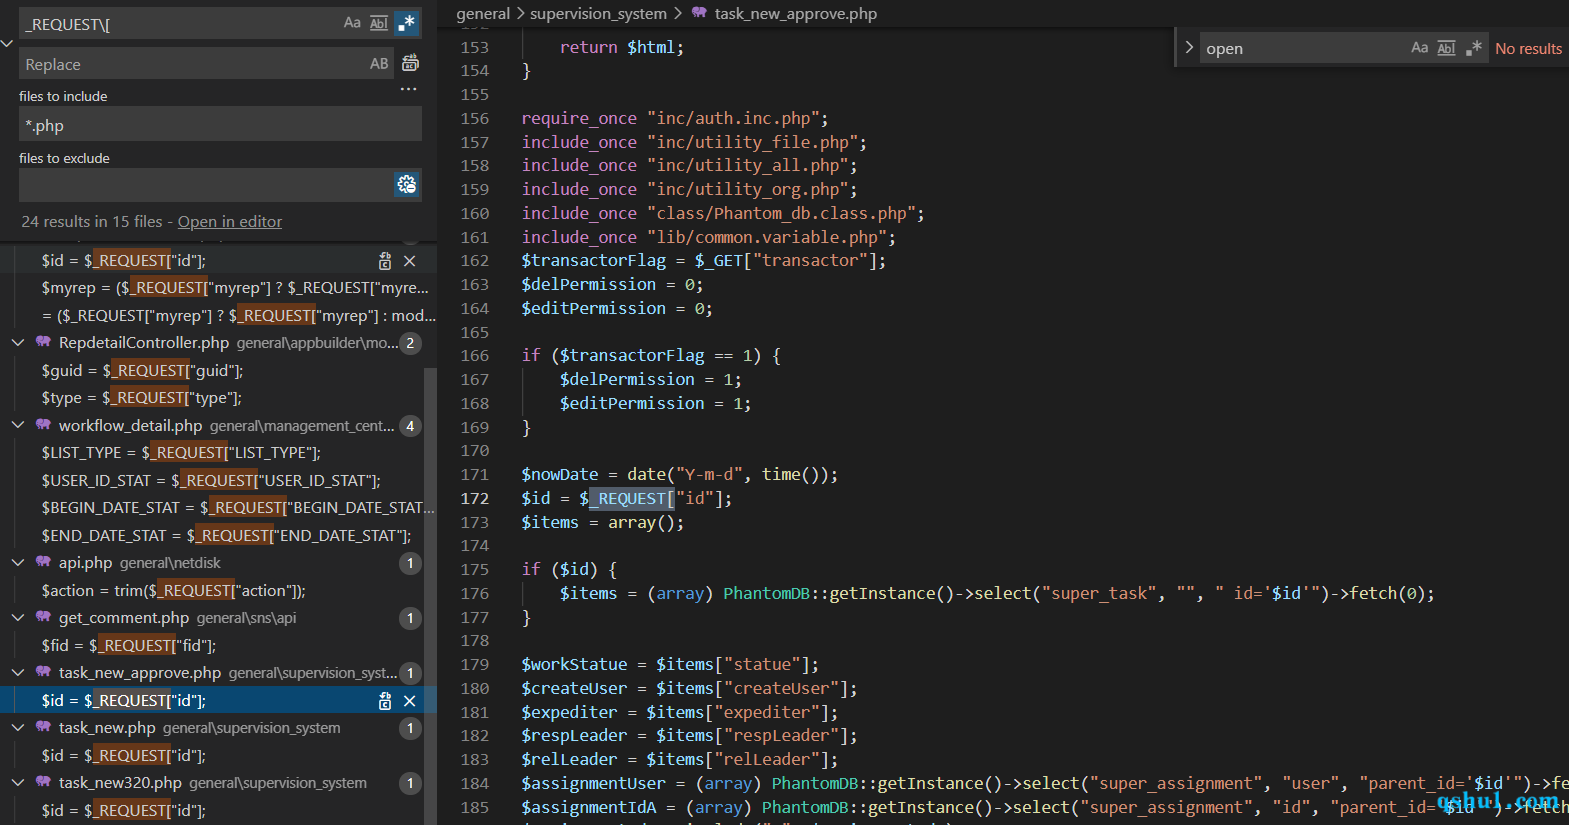Click the PHP icon beside RepdetailController.php
This screenshot has width=1569, height=825.
pos(44,342)
